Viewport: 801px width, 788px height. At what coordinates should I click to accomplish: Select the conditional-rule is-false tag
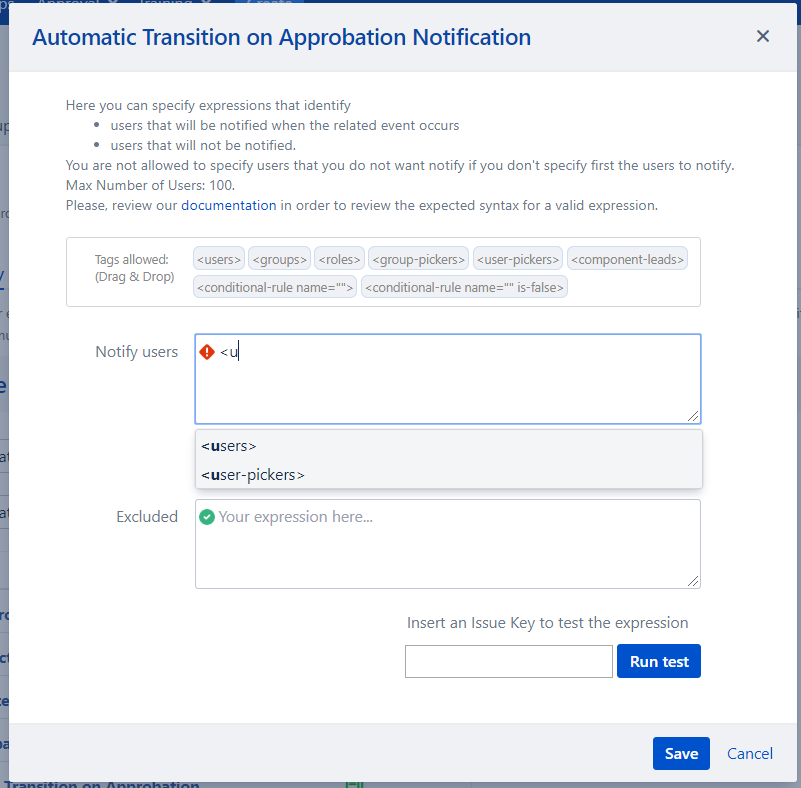click(465, 288)
